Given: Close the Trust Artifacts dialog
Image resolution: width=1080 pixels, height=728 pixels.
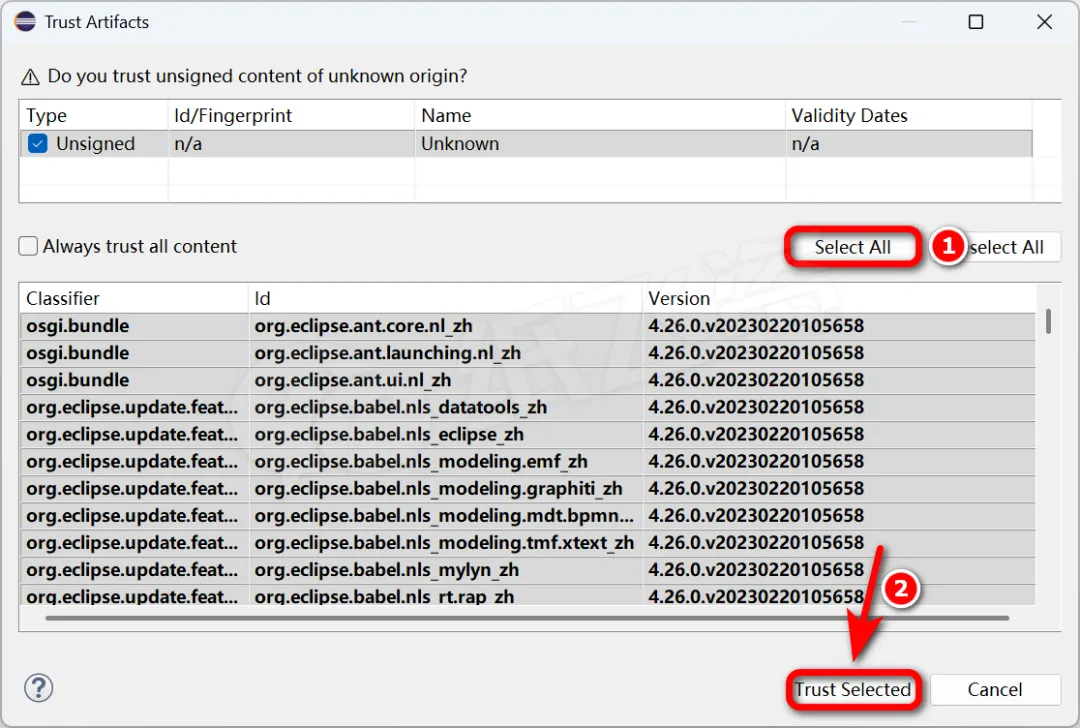Looking at the screenshot, I should pos(1044,22).
